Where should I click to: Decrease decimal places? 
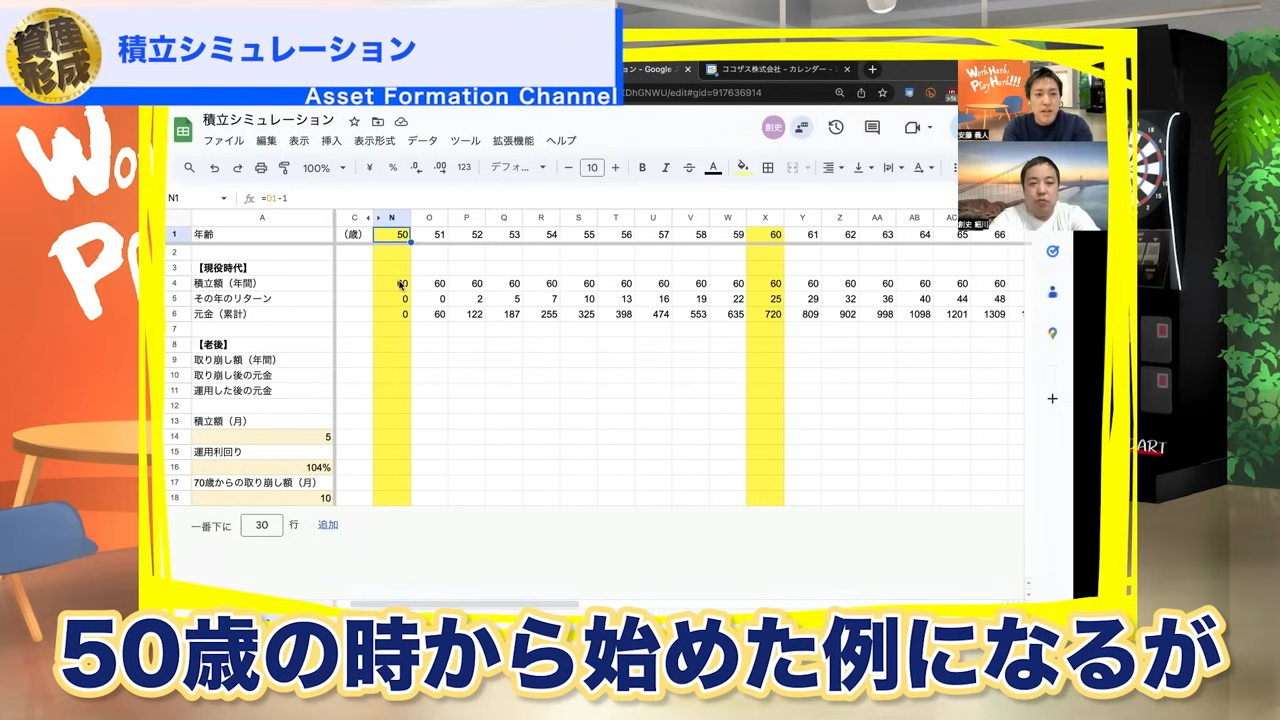coord(415,167)
